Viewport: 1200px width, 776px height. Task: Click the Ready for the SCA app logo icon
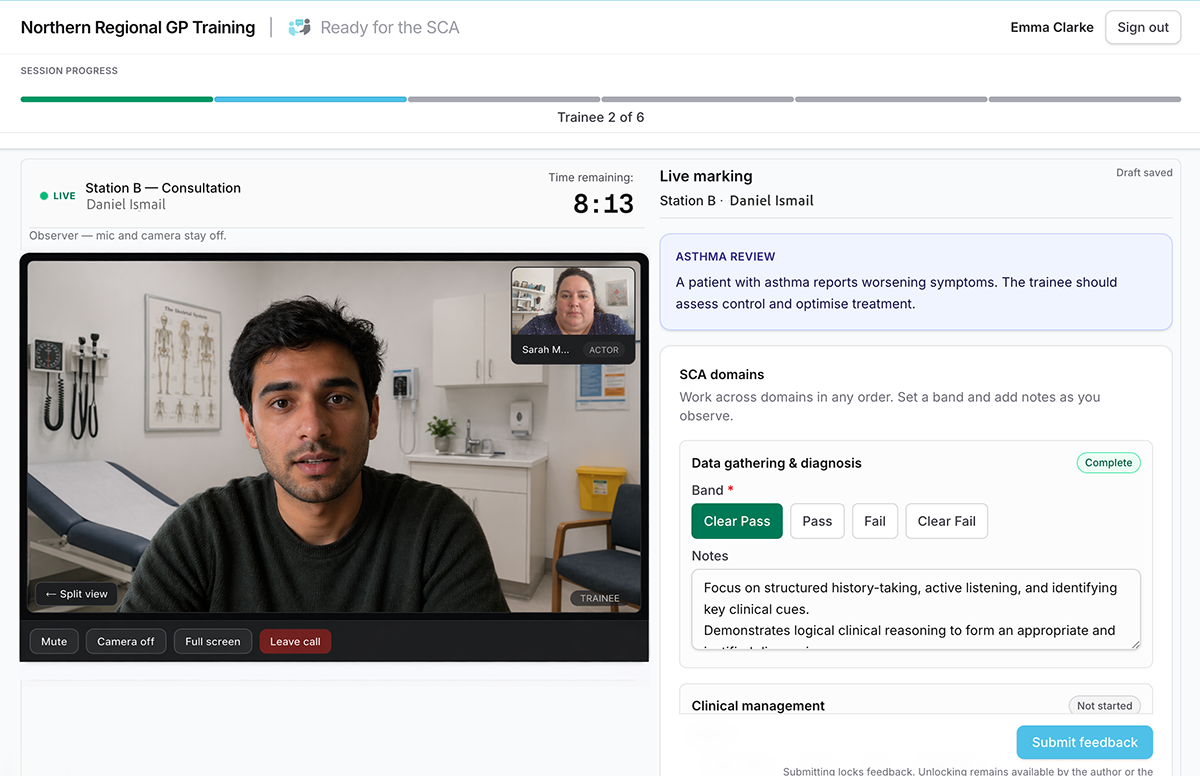(x=299, y=27)
